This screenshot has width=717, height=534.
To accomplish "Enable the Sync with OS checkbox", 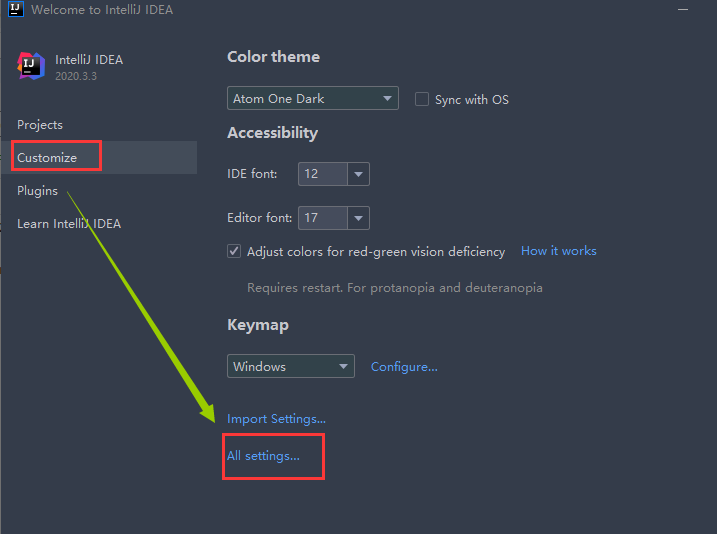I will click(422, 99).
